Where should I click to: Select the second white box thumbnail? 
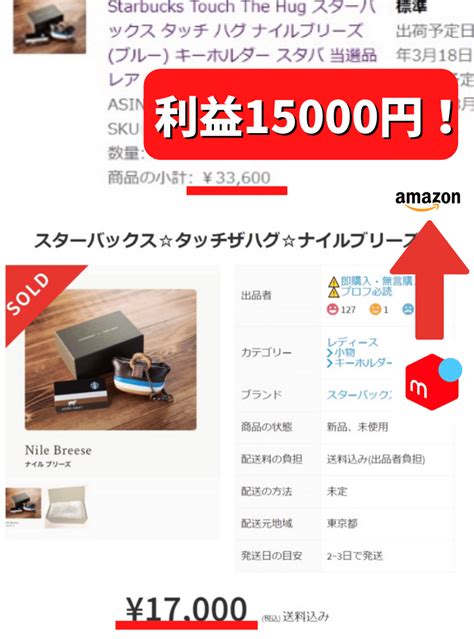pyautogui.click(x=66, y=507)
